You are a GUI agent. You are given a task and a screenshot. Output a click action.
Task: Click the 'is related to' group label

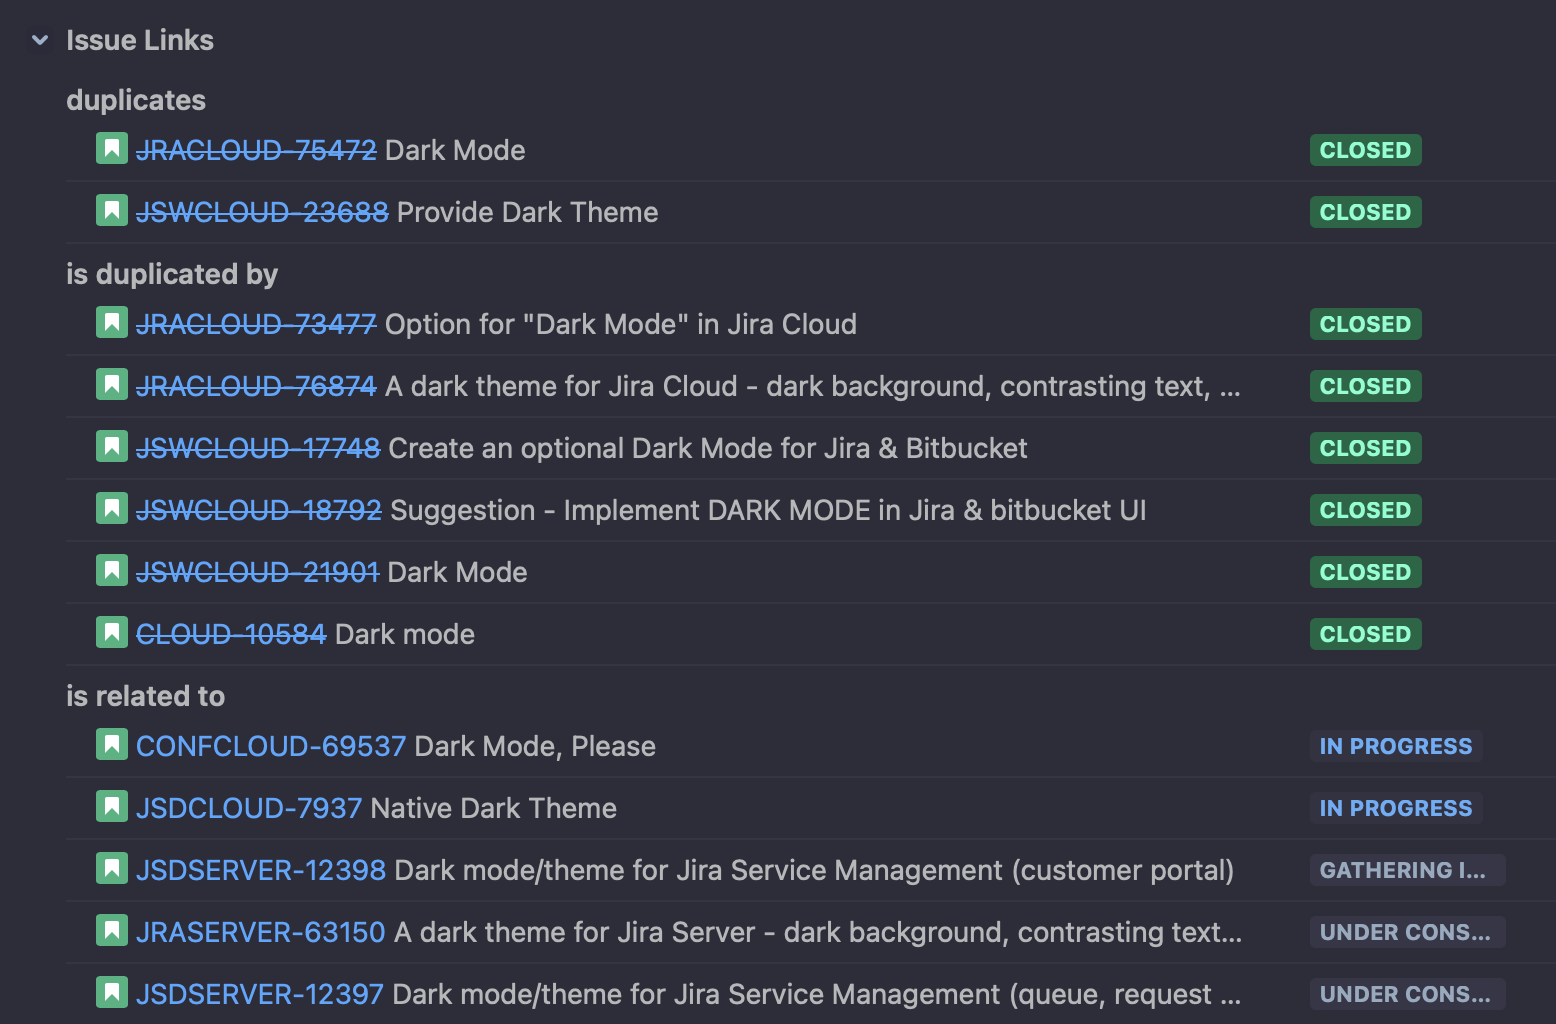click(146, 696)
